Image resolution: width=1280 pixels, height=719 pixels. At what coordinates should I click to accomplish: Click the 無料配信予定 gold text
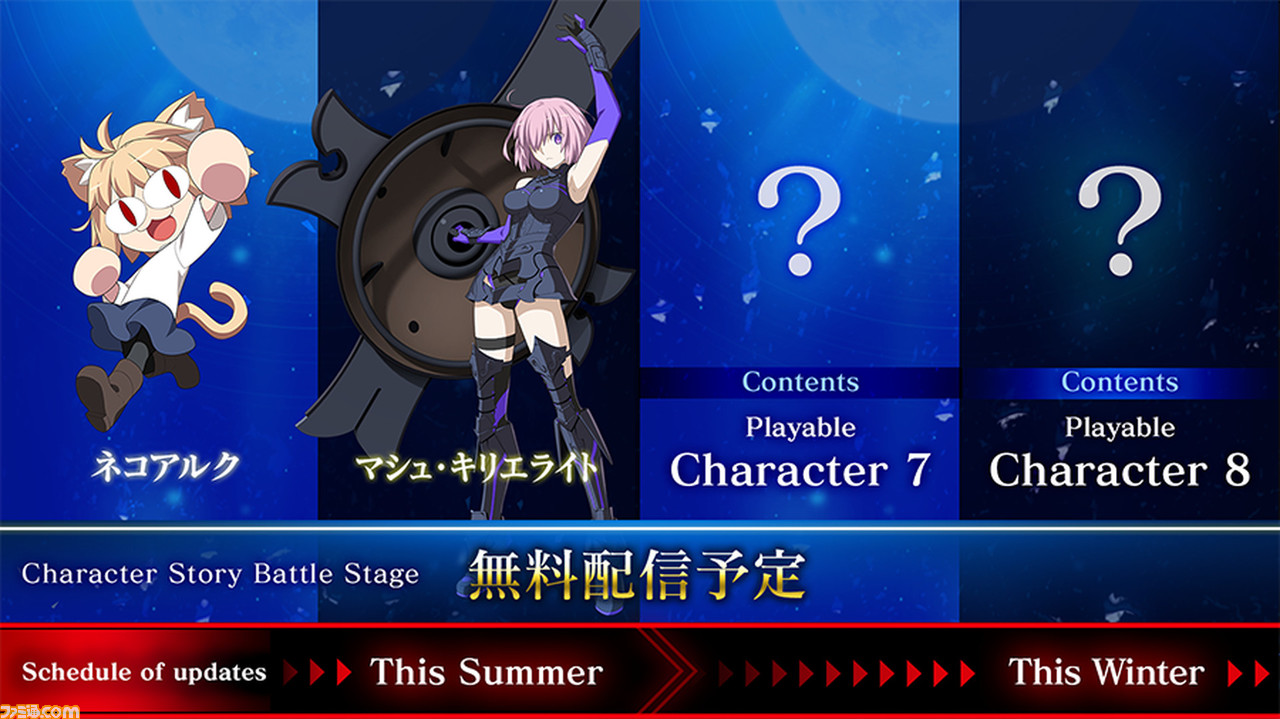point(636,574)
